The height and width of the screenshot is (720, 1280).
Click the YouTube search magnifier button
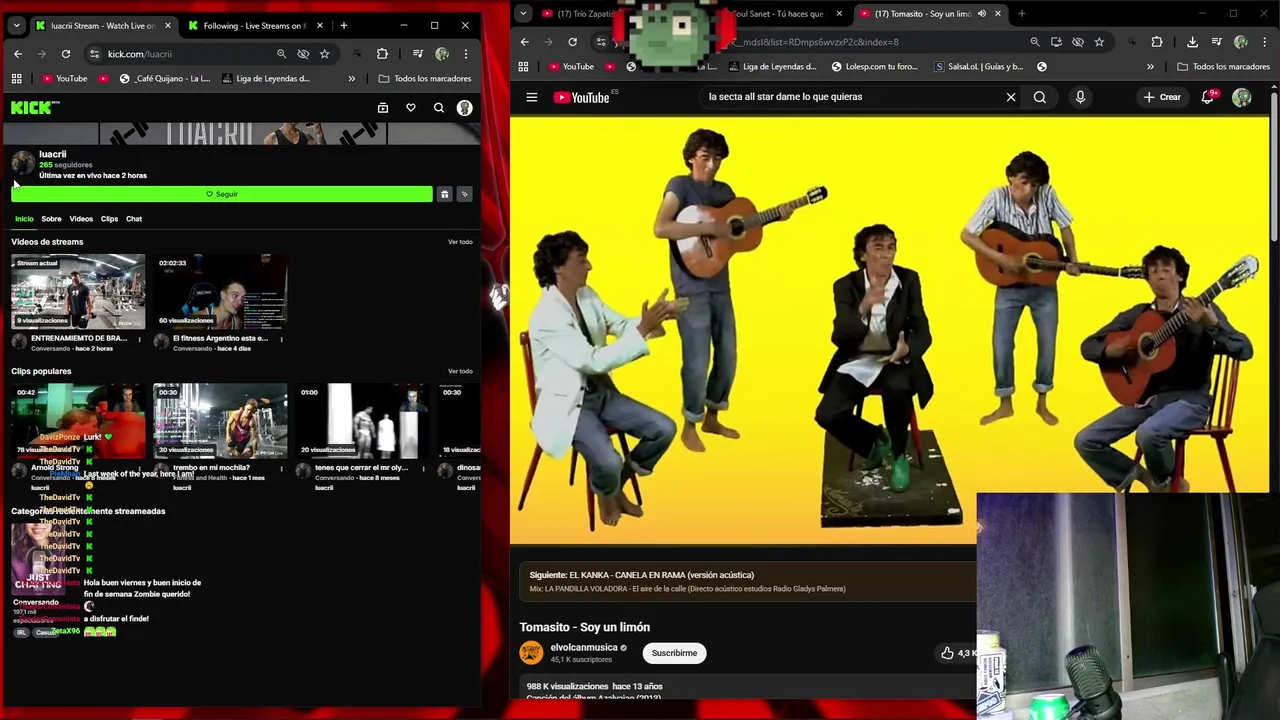pyautogui.click(x=1040, y=97)
